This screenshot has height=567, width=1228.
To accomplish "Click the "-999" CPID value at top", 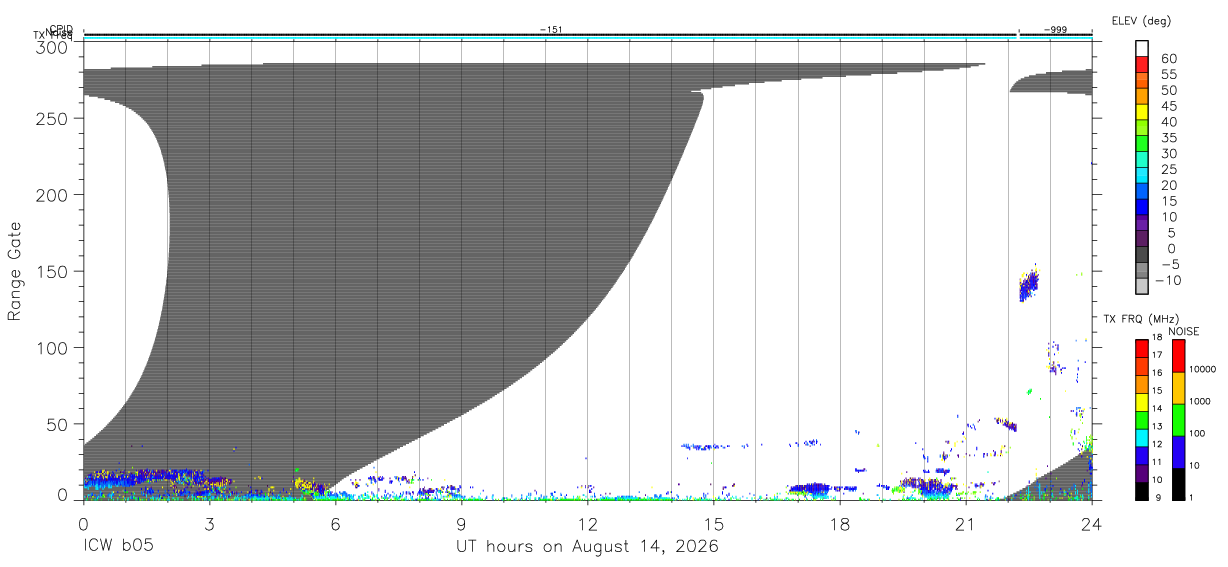I will (x=1055, y=30).
